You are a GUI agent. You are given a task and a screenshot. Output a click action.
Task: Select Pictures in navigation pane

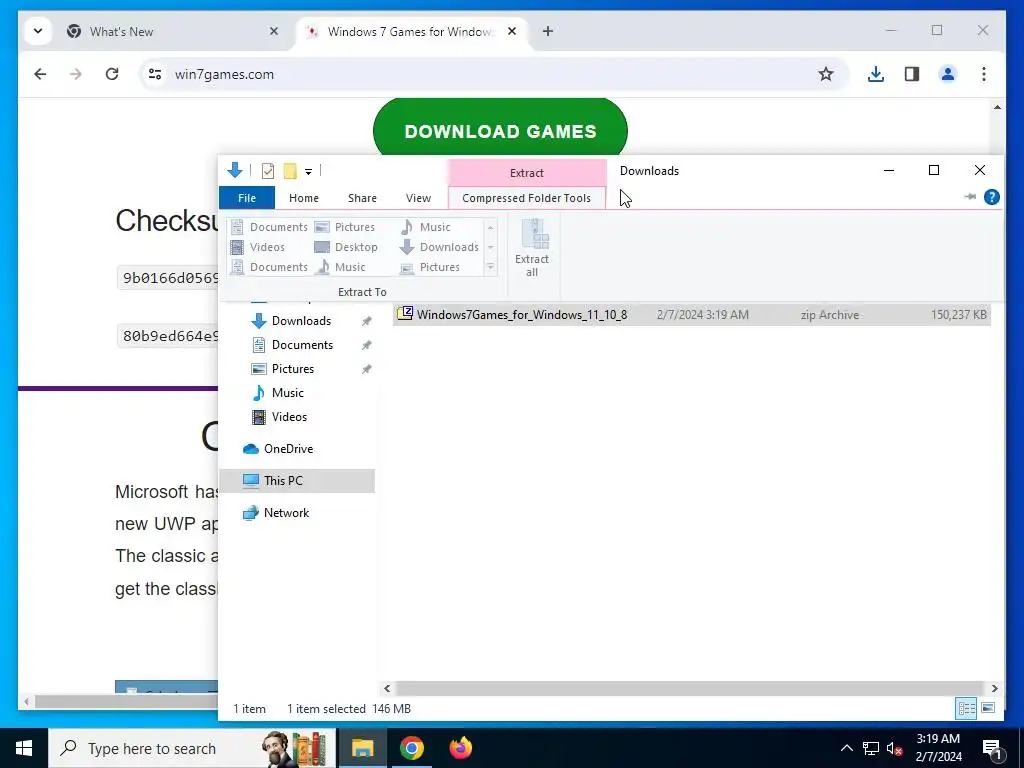[x=293, y=369]
